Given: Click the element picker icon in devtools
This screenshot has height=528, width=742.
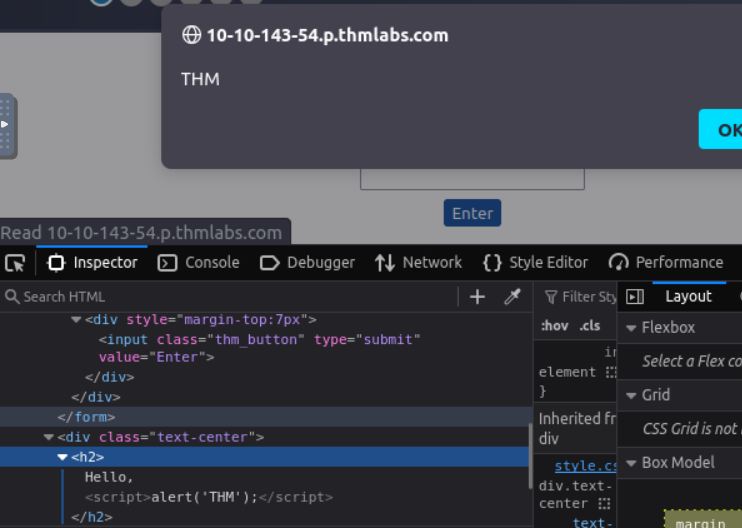Looking at the screenshot, I should pyautogui.click(x=15, y=263).
